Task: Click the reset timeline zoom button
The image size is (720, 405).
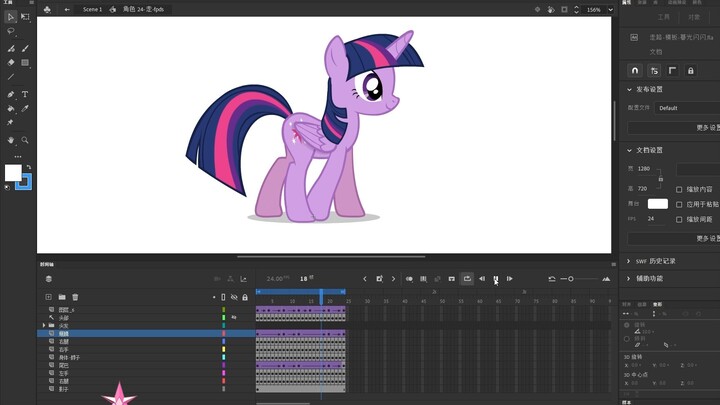Action: 552,279
